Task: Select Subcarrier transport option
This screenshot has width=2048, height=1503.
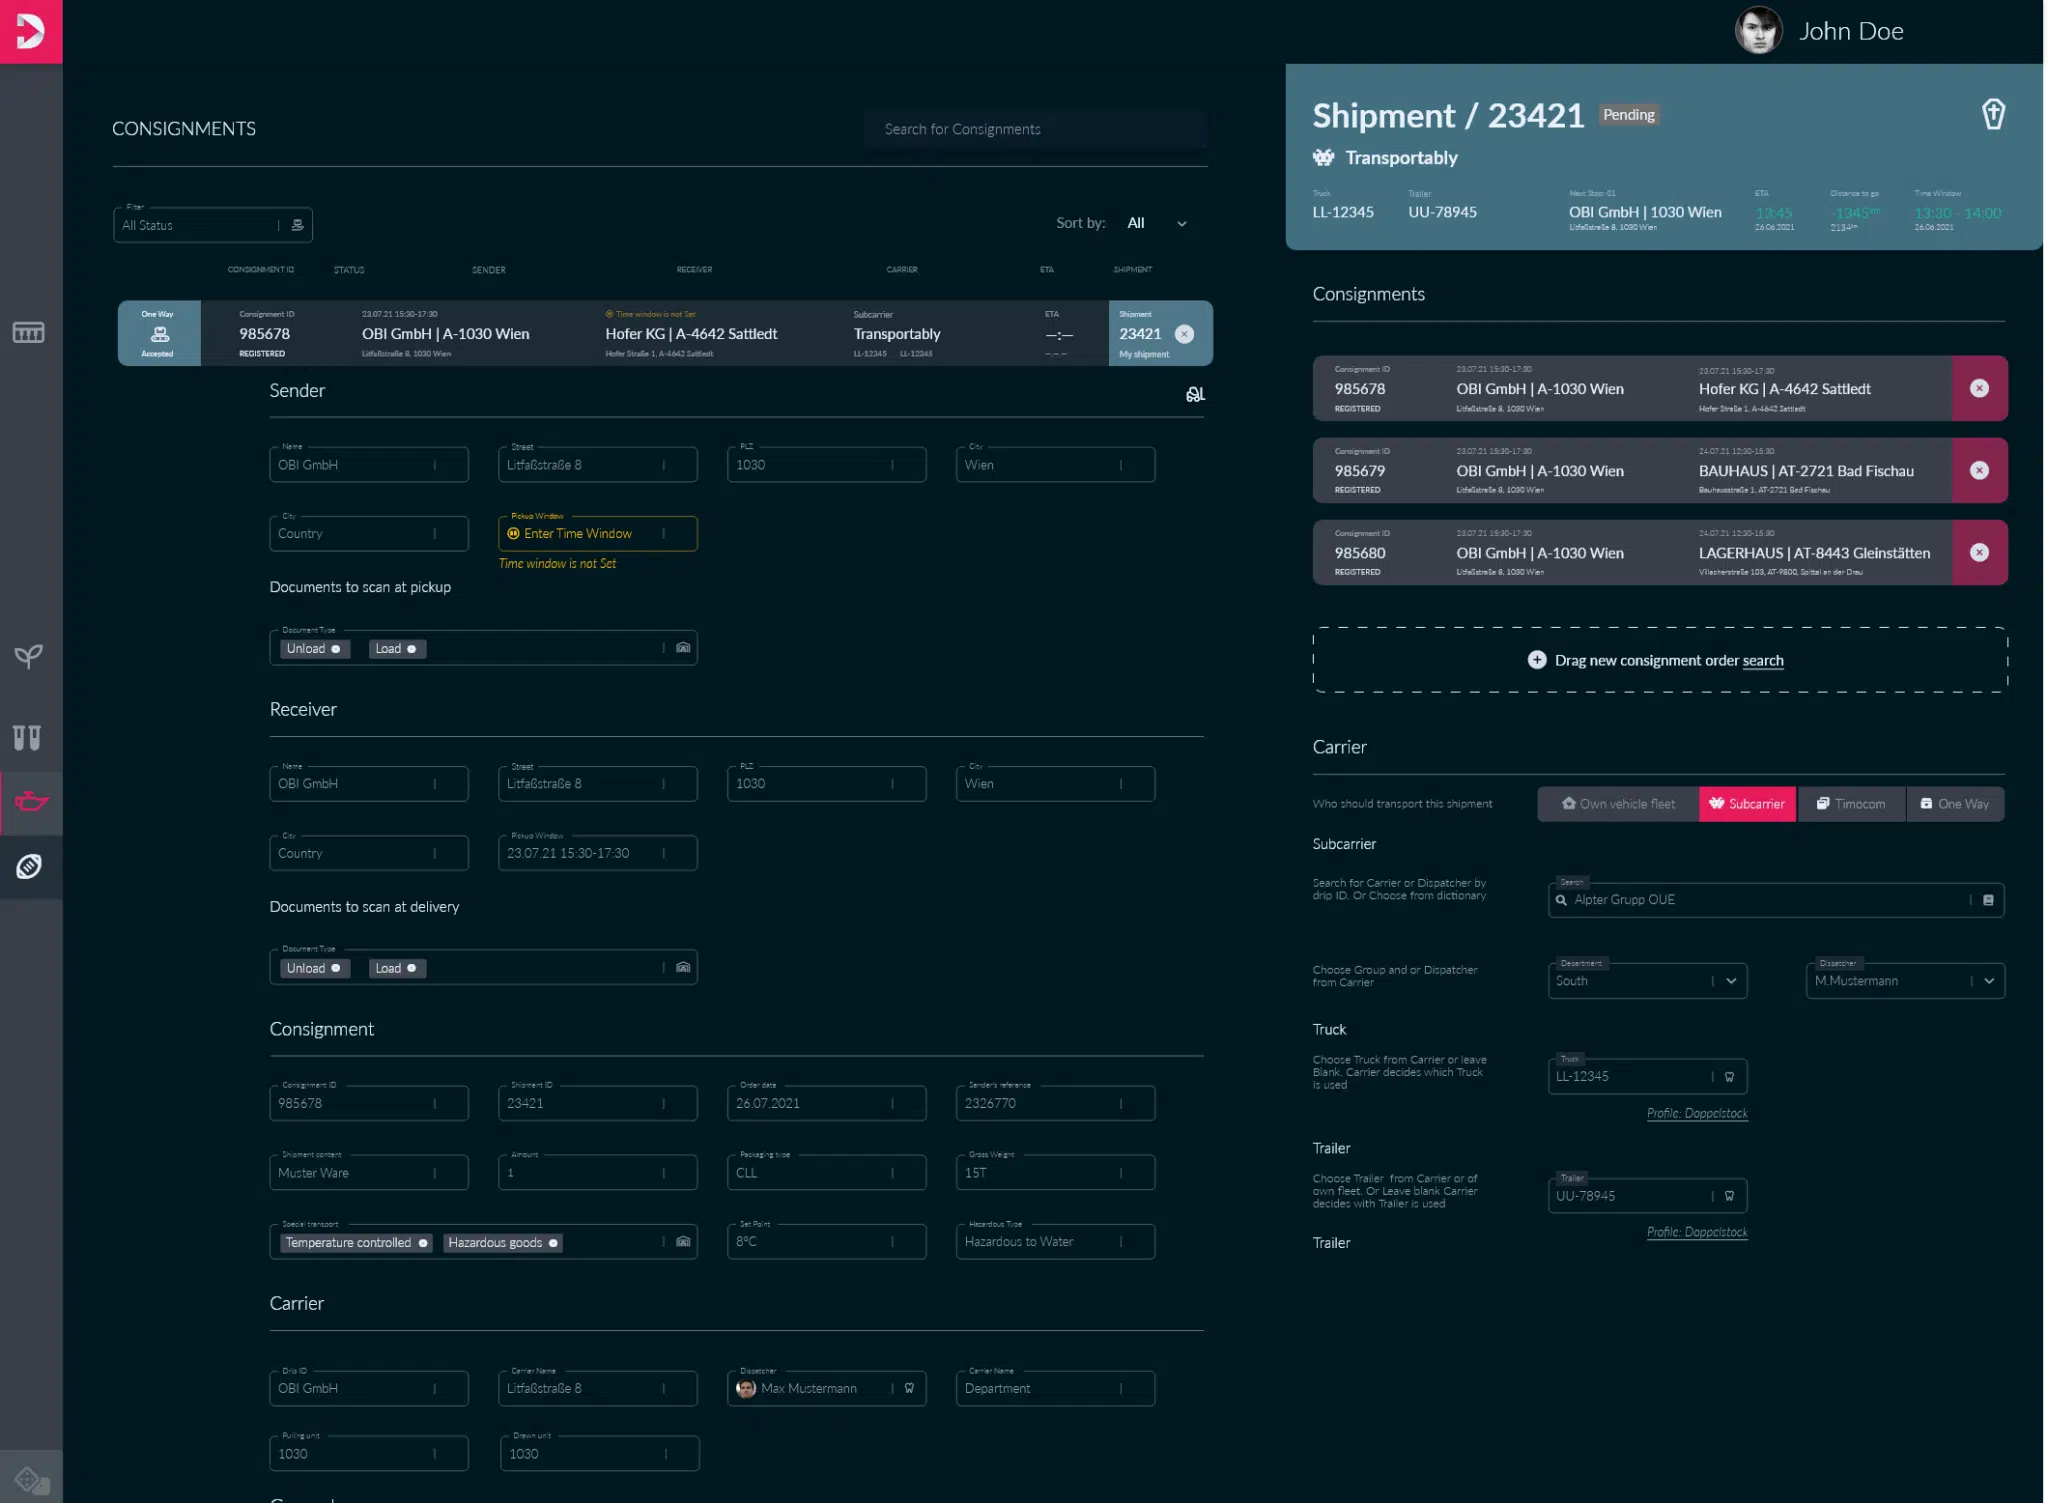Action: [x=1746, y=804]
